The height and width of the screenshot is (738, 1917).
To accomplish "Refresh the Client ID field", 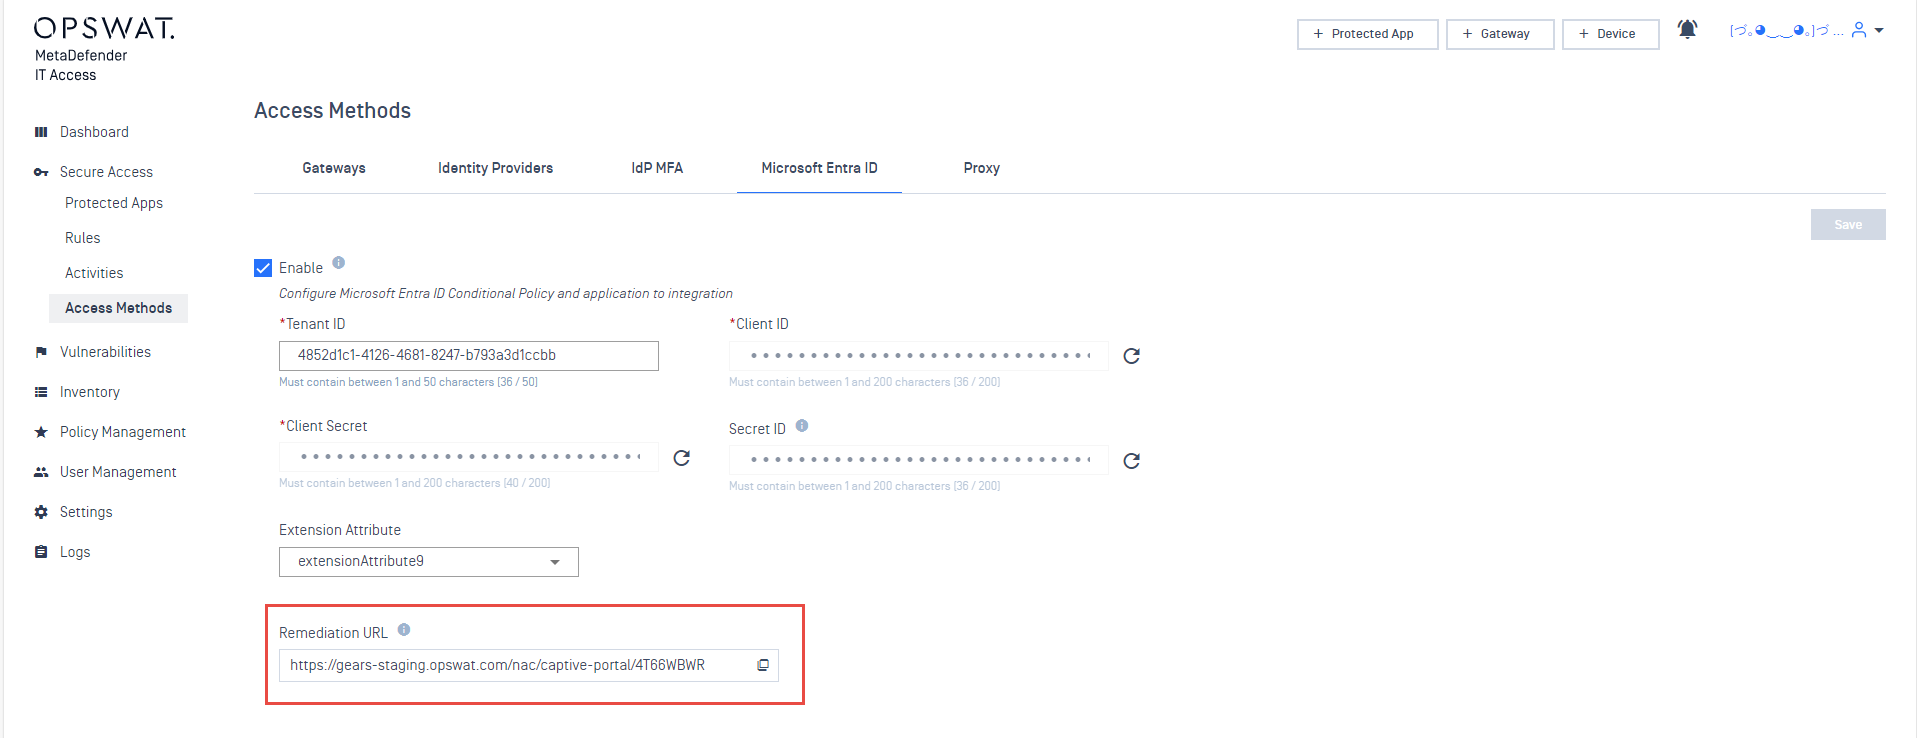I will (1131, 356).
